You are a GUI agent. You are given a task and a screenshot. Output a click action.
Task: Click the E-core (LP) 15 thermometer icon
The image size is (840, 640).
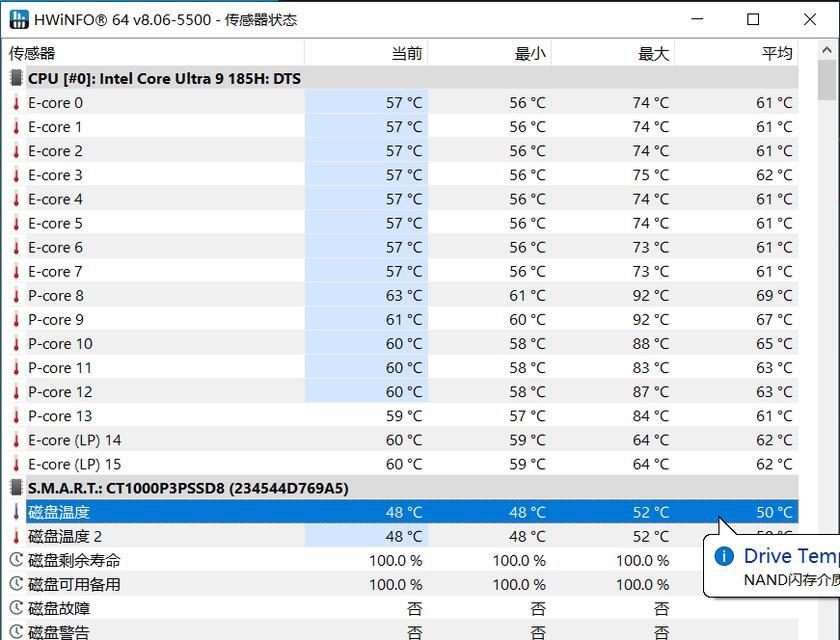pyautogui.click(x=16, y=464)
